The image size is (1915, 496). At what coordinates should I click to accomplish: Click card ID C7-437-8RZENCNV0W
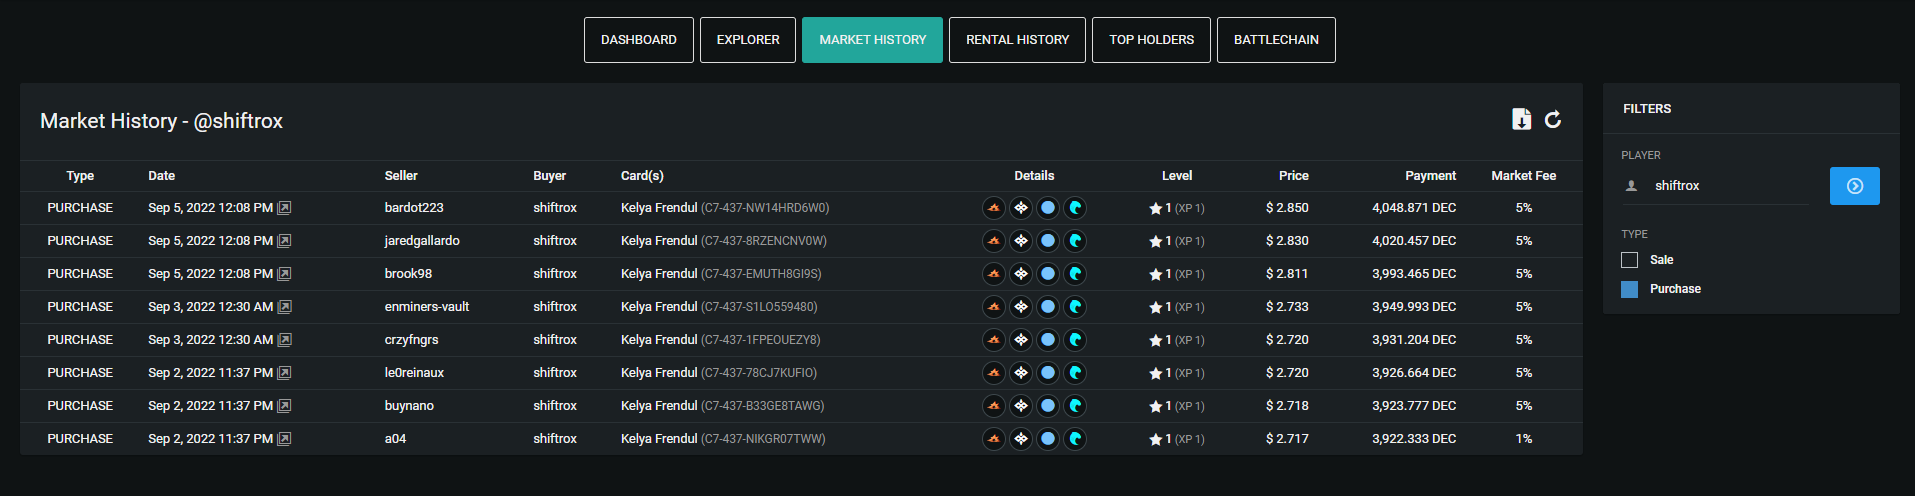764,241
